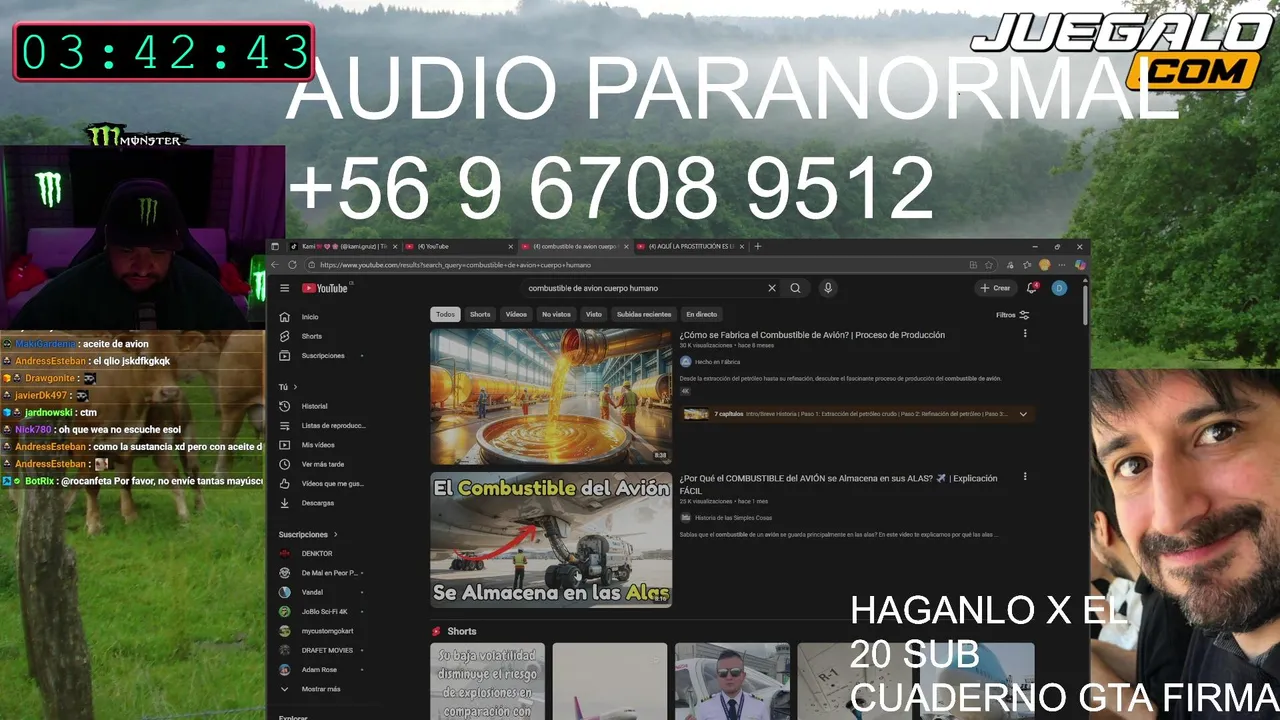Switch to the (4) YouTube browser tab

458,246
